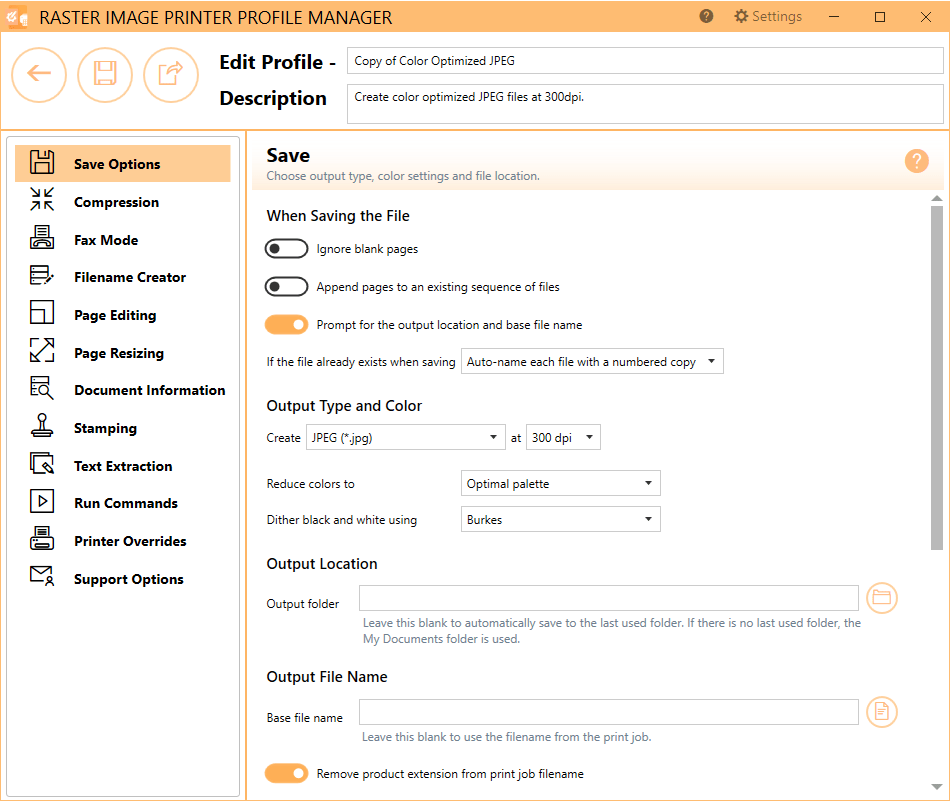Click the base file name document icon

882,711
